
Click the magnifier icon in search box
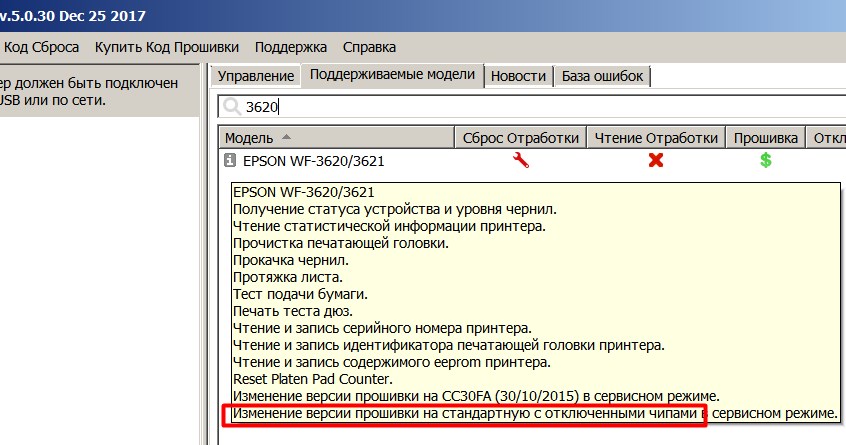(232, 106)
